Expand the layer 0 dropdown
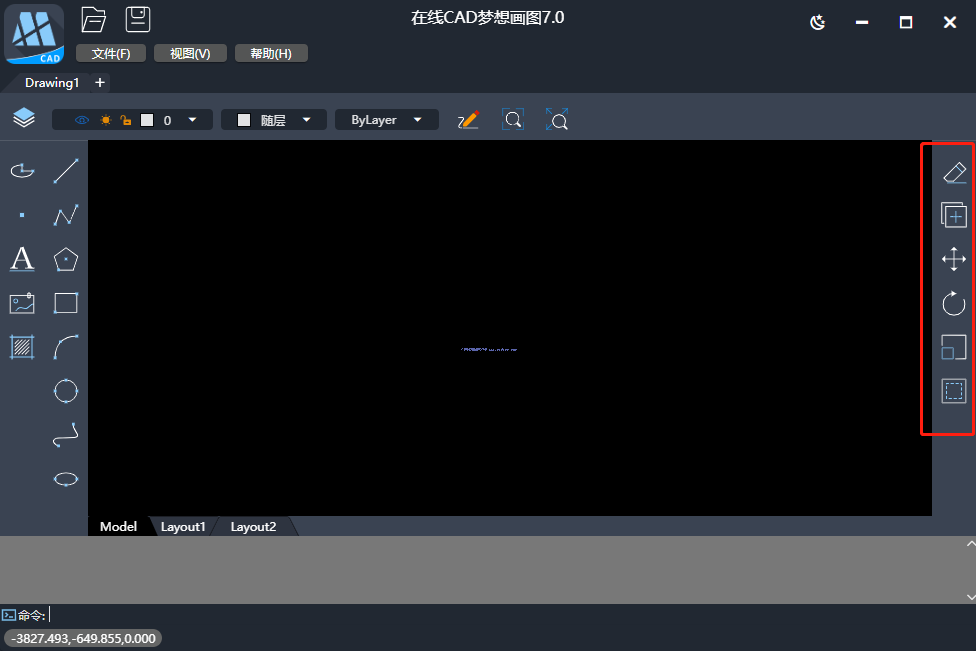 tap(192, 120)
